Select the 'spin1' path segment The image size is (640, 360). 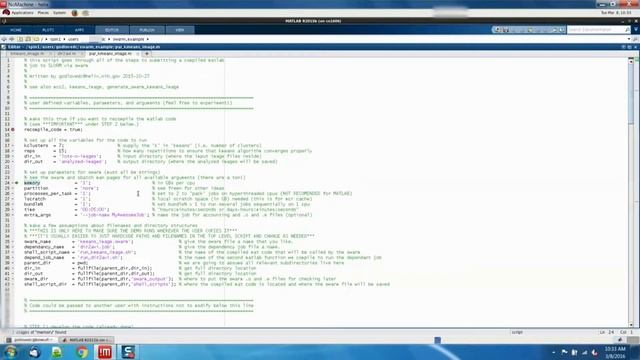(x=55, y=39)
